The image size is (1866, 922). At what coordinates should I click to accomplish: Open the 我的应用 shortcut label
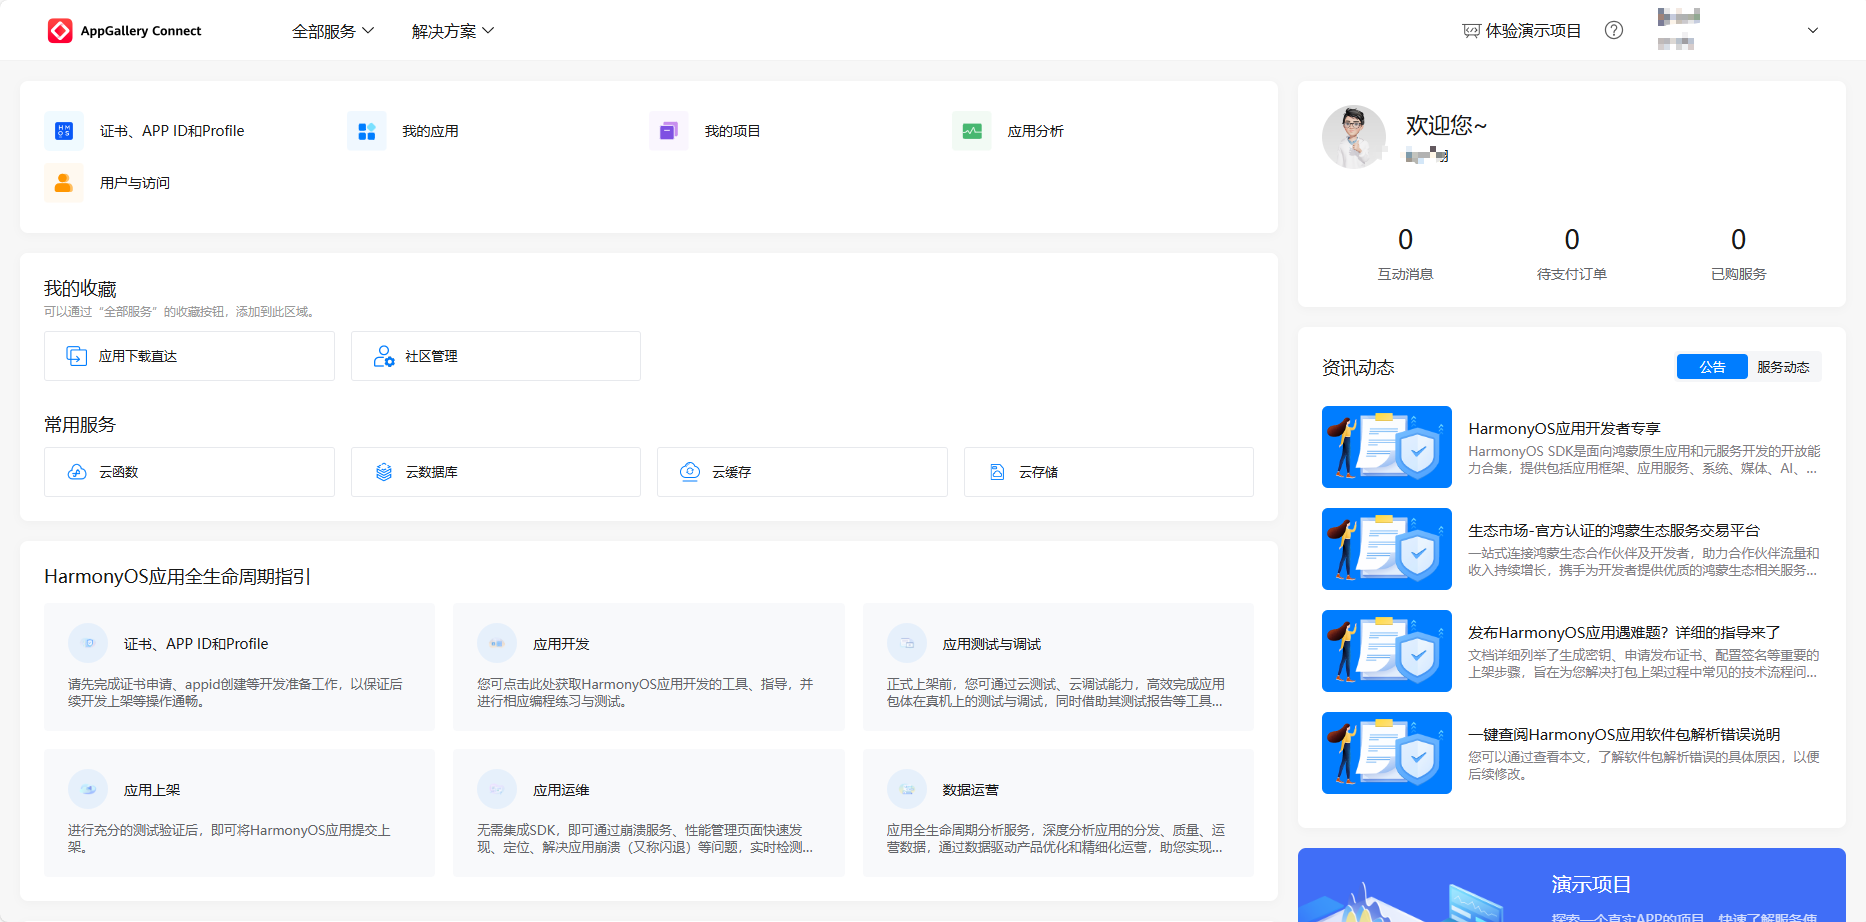click(430, 131)
